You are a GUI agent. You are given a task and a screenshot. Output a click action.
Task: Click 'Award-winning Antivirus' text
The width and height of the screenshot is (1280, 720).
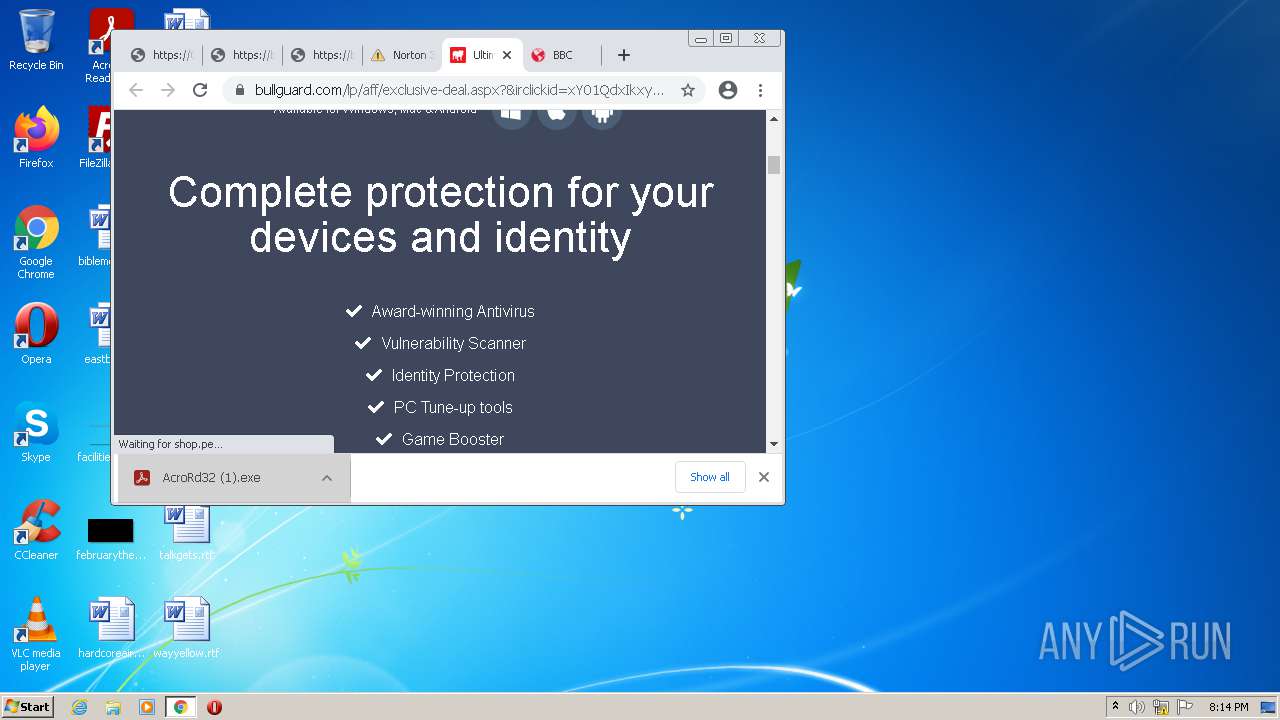(x=453, y=311)
